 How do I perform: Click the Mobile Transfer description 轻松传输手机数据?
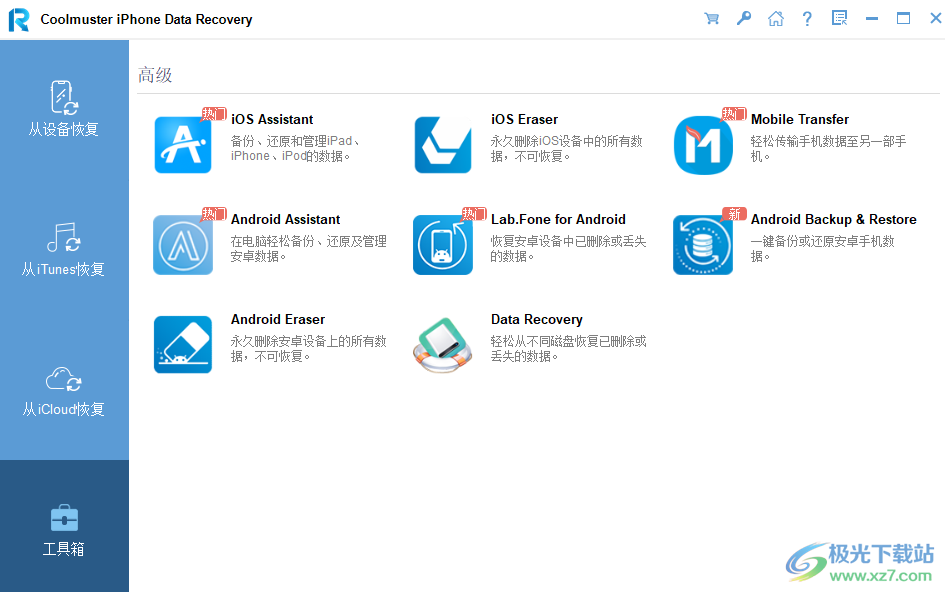[828, 148]
